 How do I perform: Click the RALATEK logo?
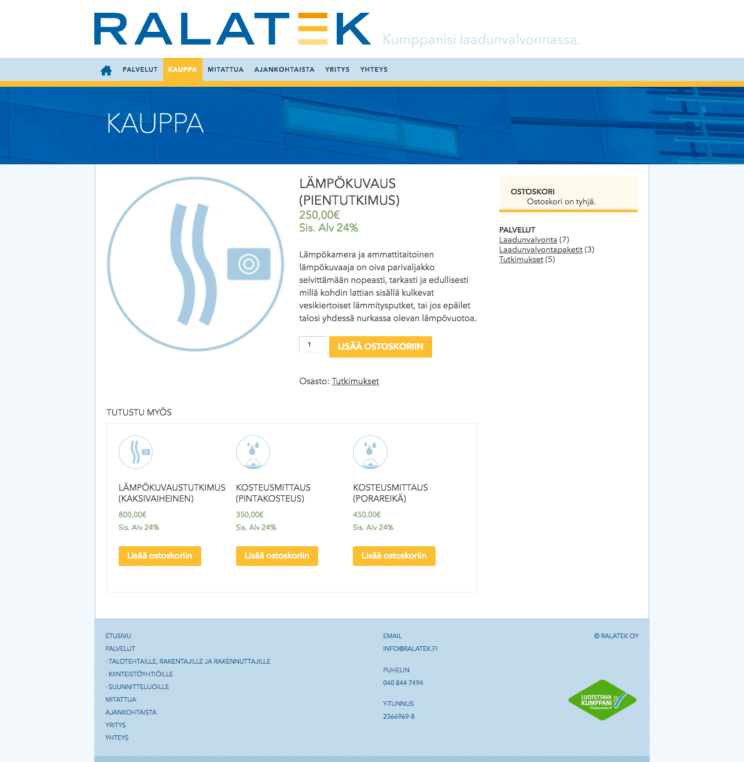[x=232, y=29]
